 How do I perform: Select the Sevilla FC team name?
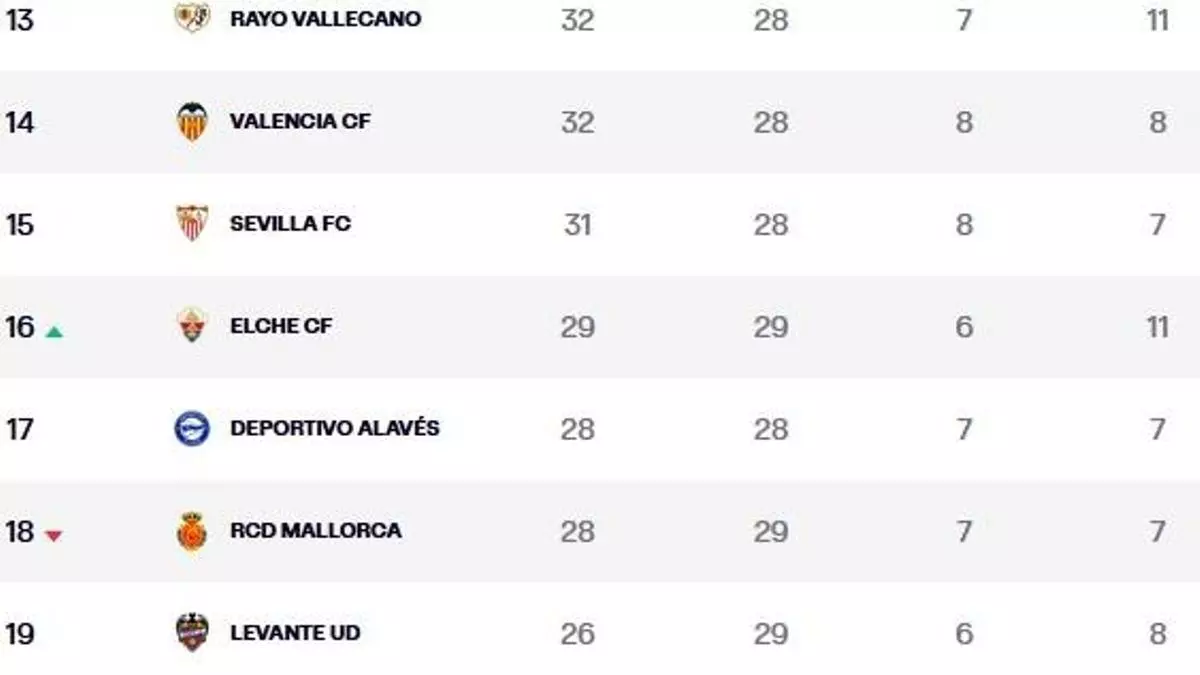click(x=290, y=224)
